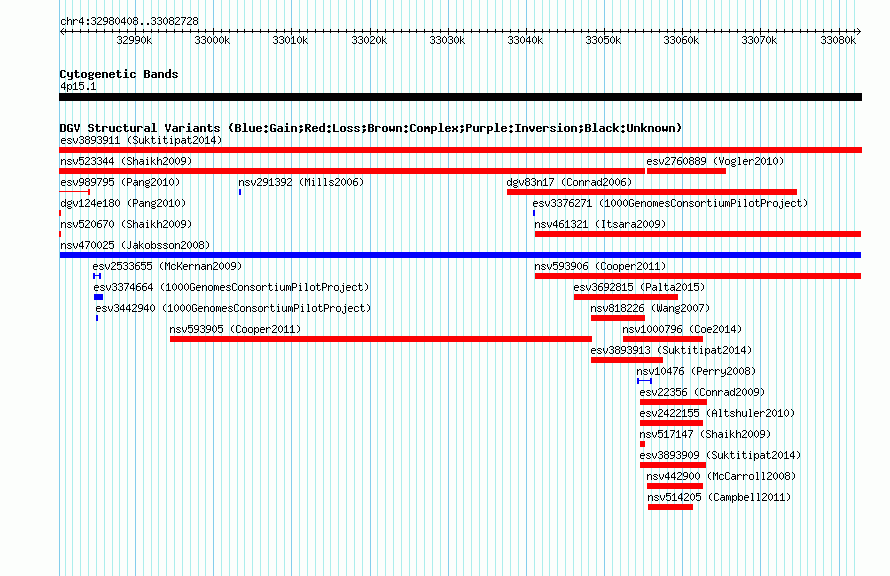This screenshot has width=890, height=576.
Task: Click the thin red line under esv989795
Action: point(75,192)
